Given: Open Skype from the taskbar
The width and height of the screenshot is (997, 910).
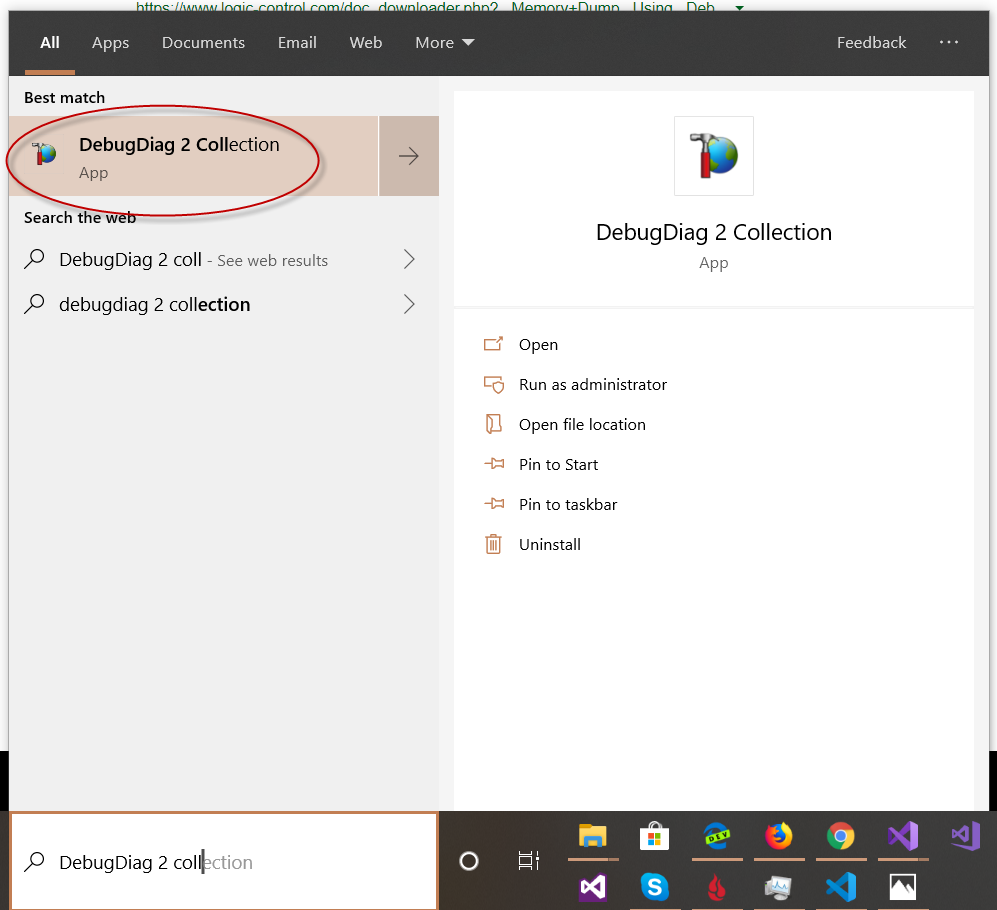Looking at the screenshot, I should pyautogui.click(x=654, y=886).
